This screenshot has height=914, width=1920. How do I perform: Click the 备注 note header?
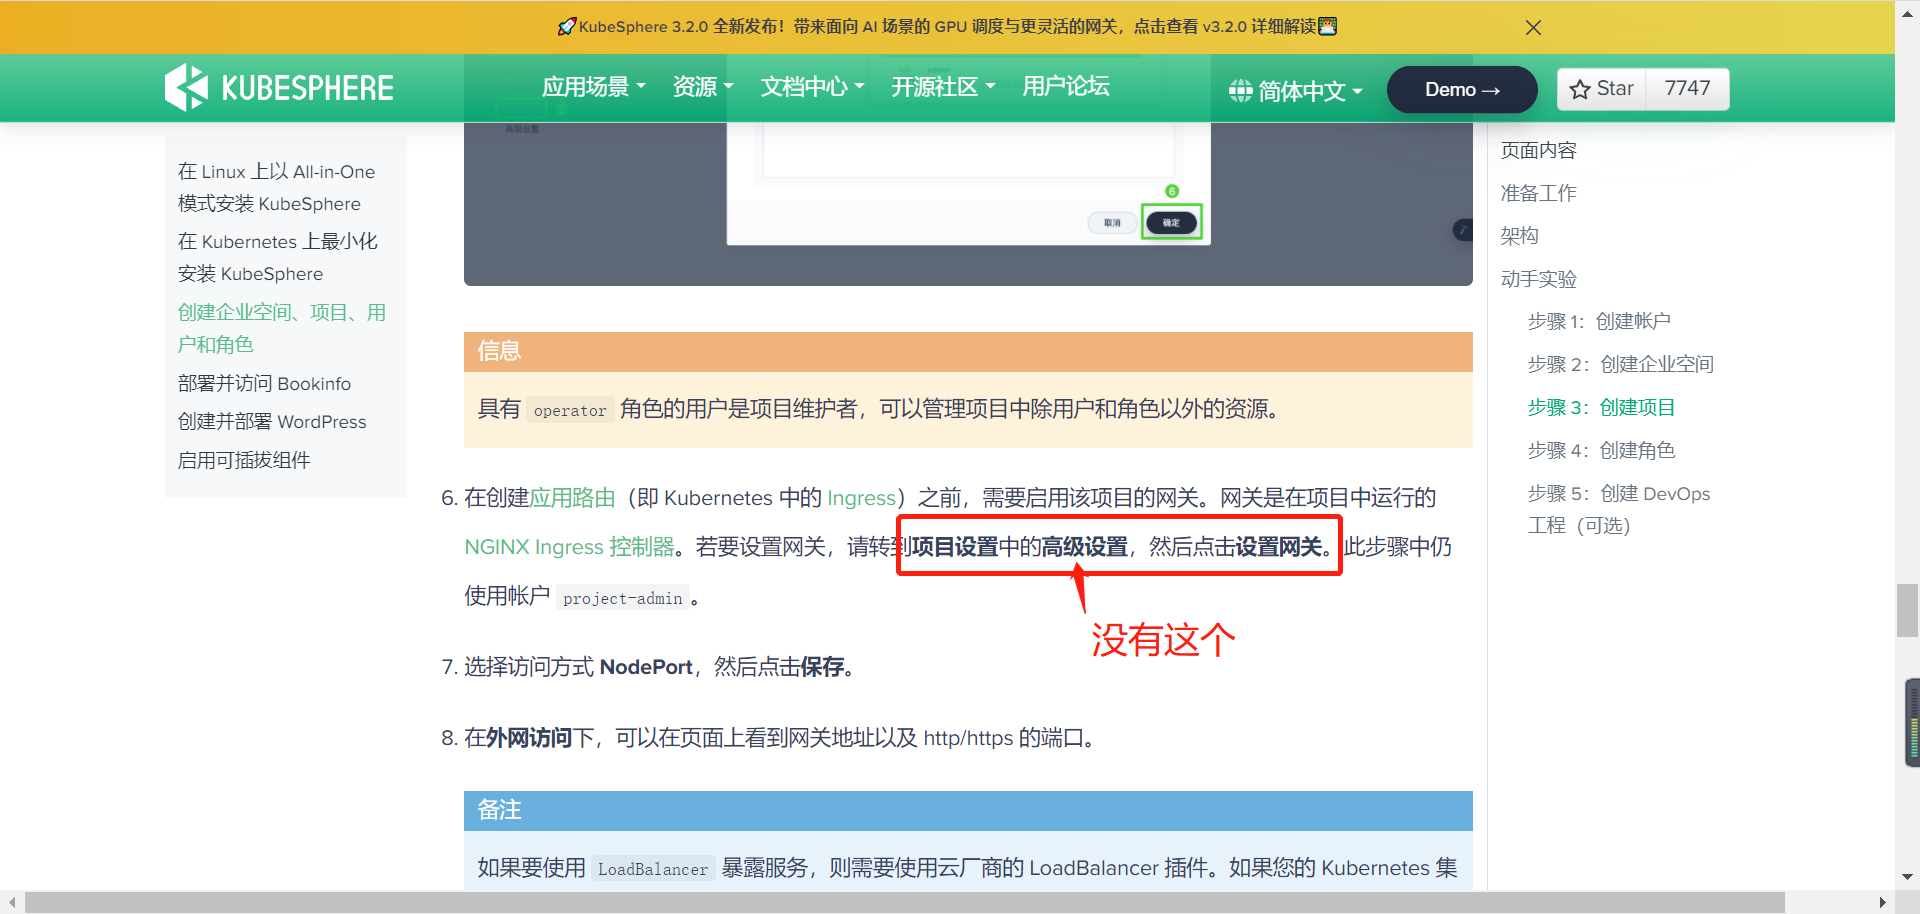(968, 811)
